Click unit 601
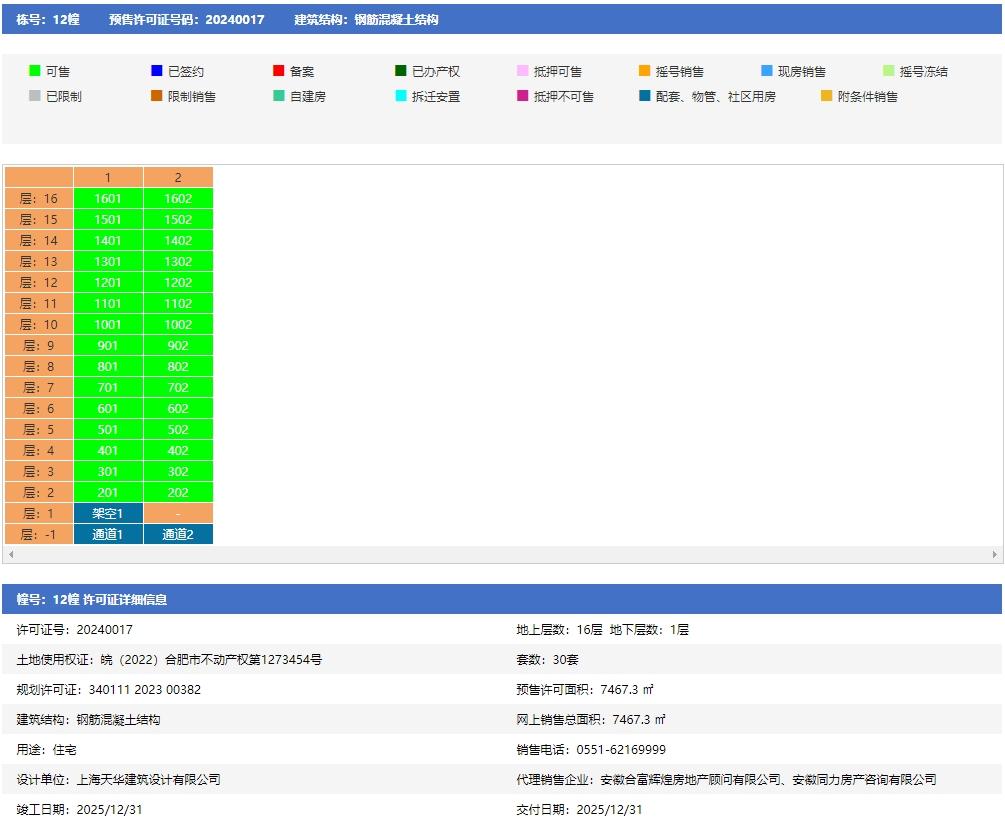Image resolution: width=1005 pixels, height=830 pixels. [x=108, y=408]
